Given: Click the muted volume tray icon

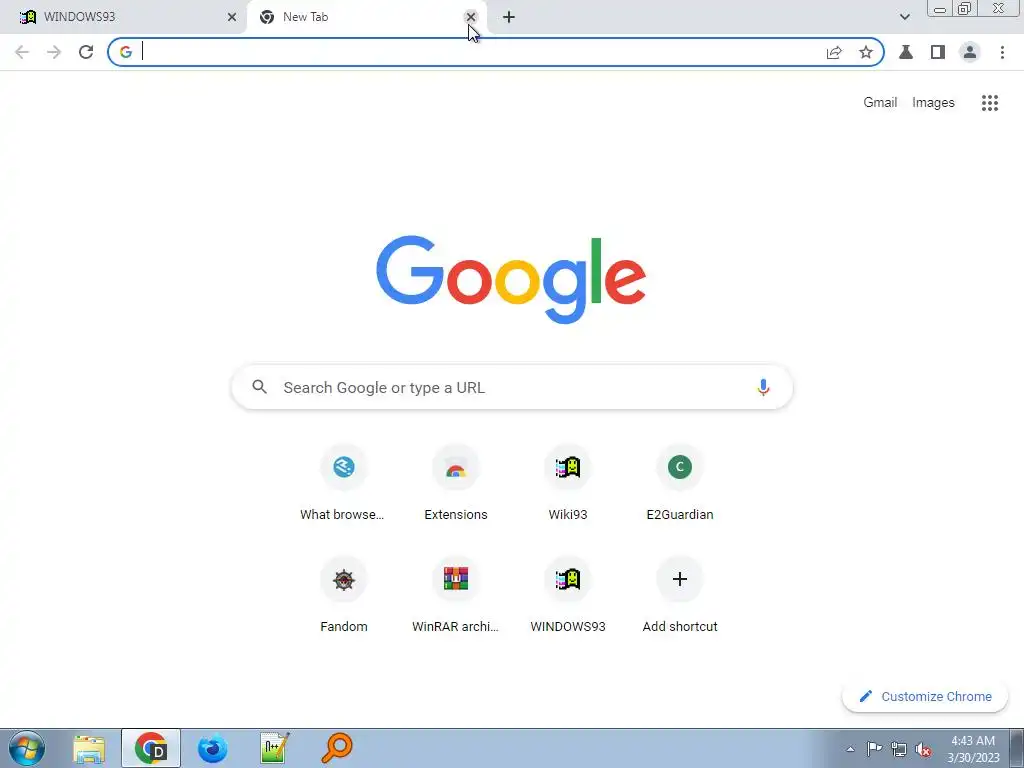Looking at the screenshot, I should (923, 749).
